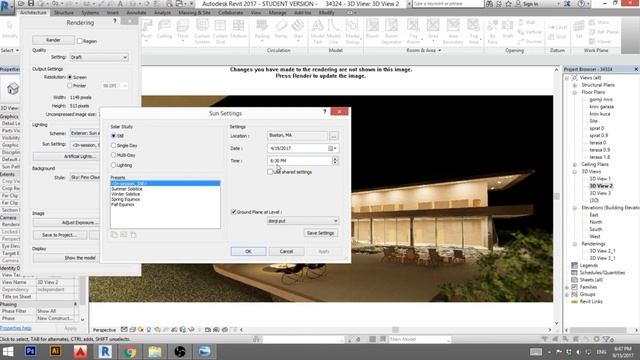Confirm Sun Settings with OK
Screen dimensions: 640x360
pos(248,251)
